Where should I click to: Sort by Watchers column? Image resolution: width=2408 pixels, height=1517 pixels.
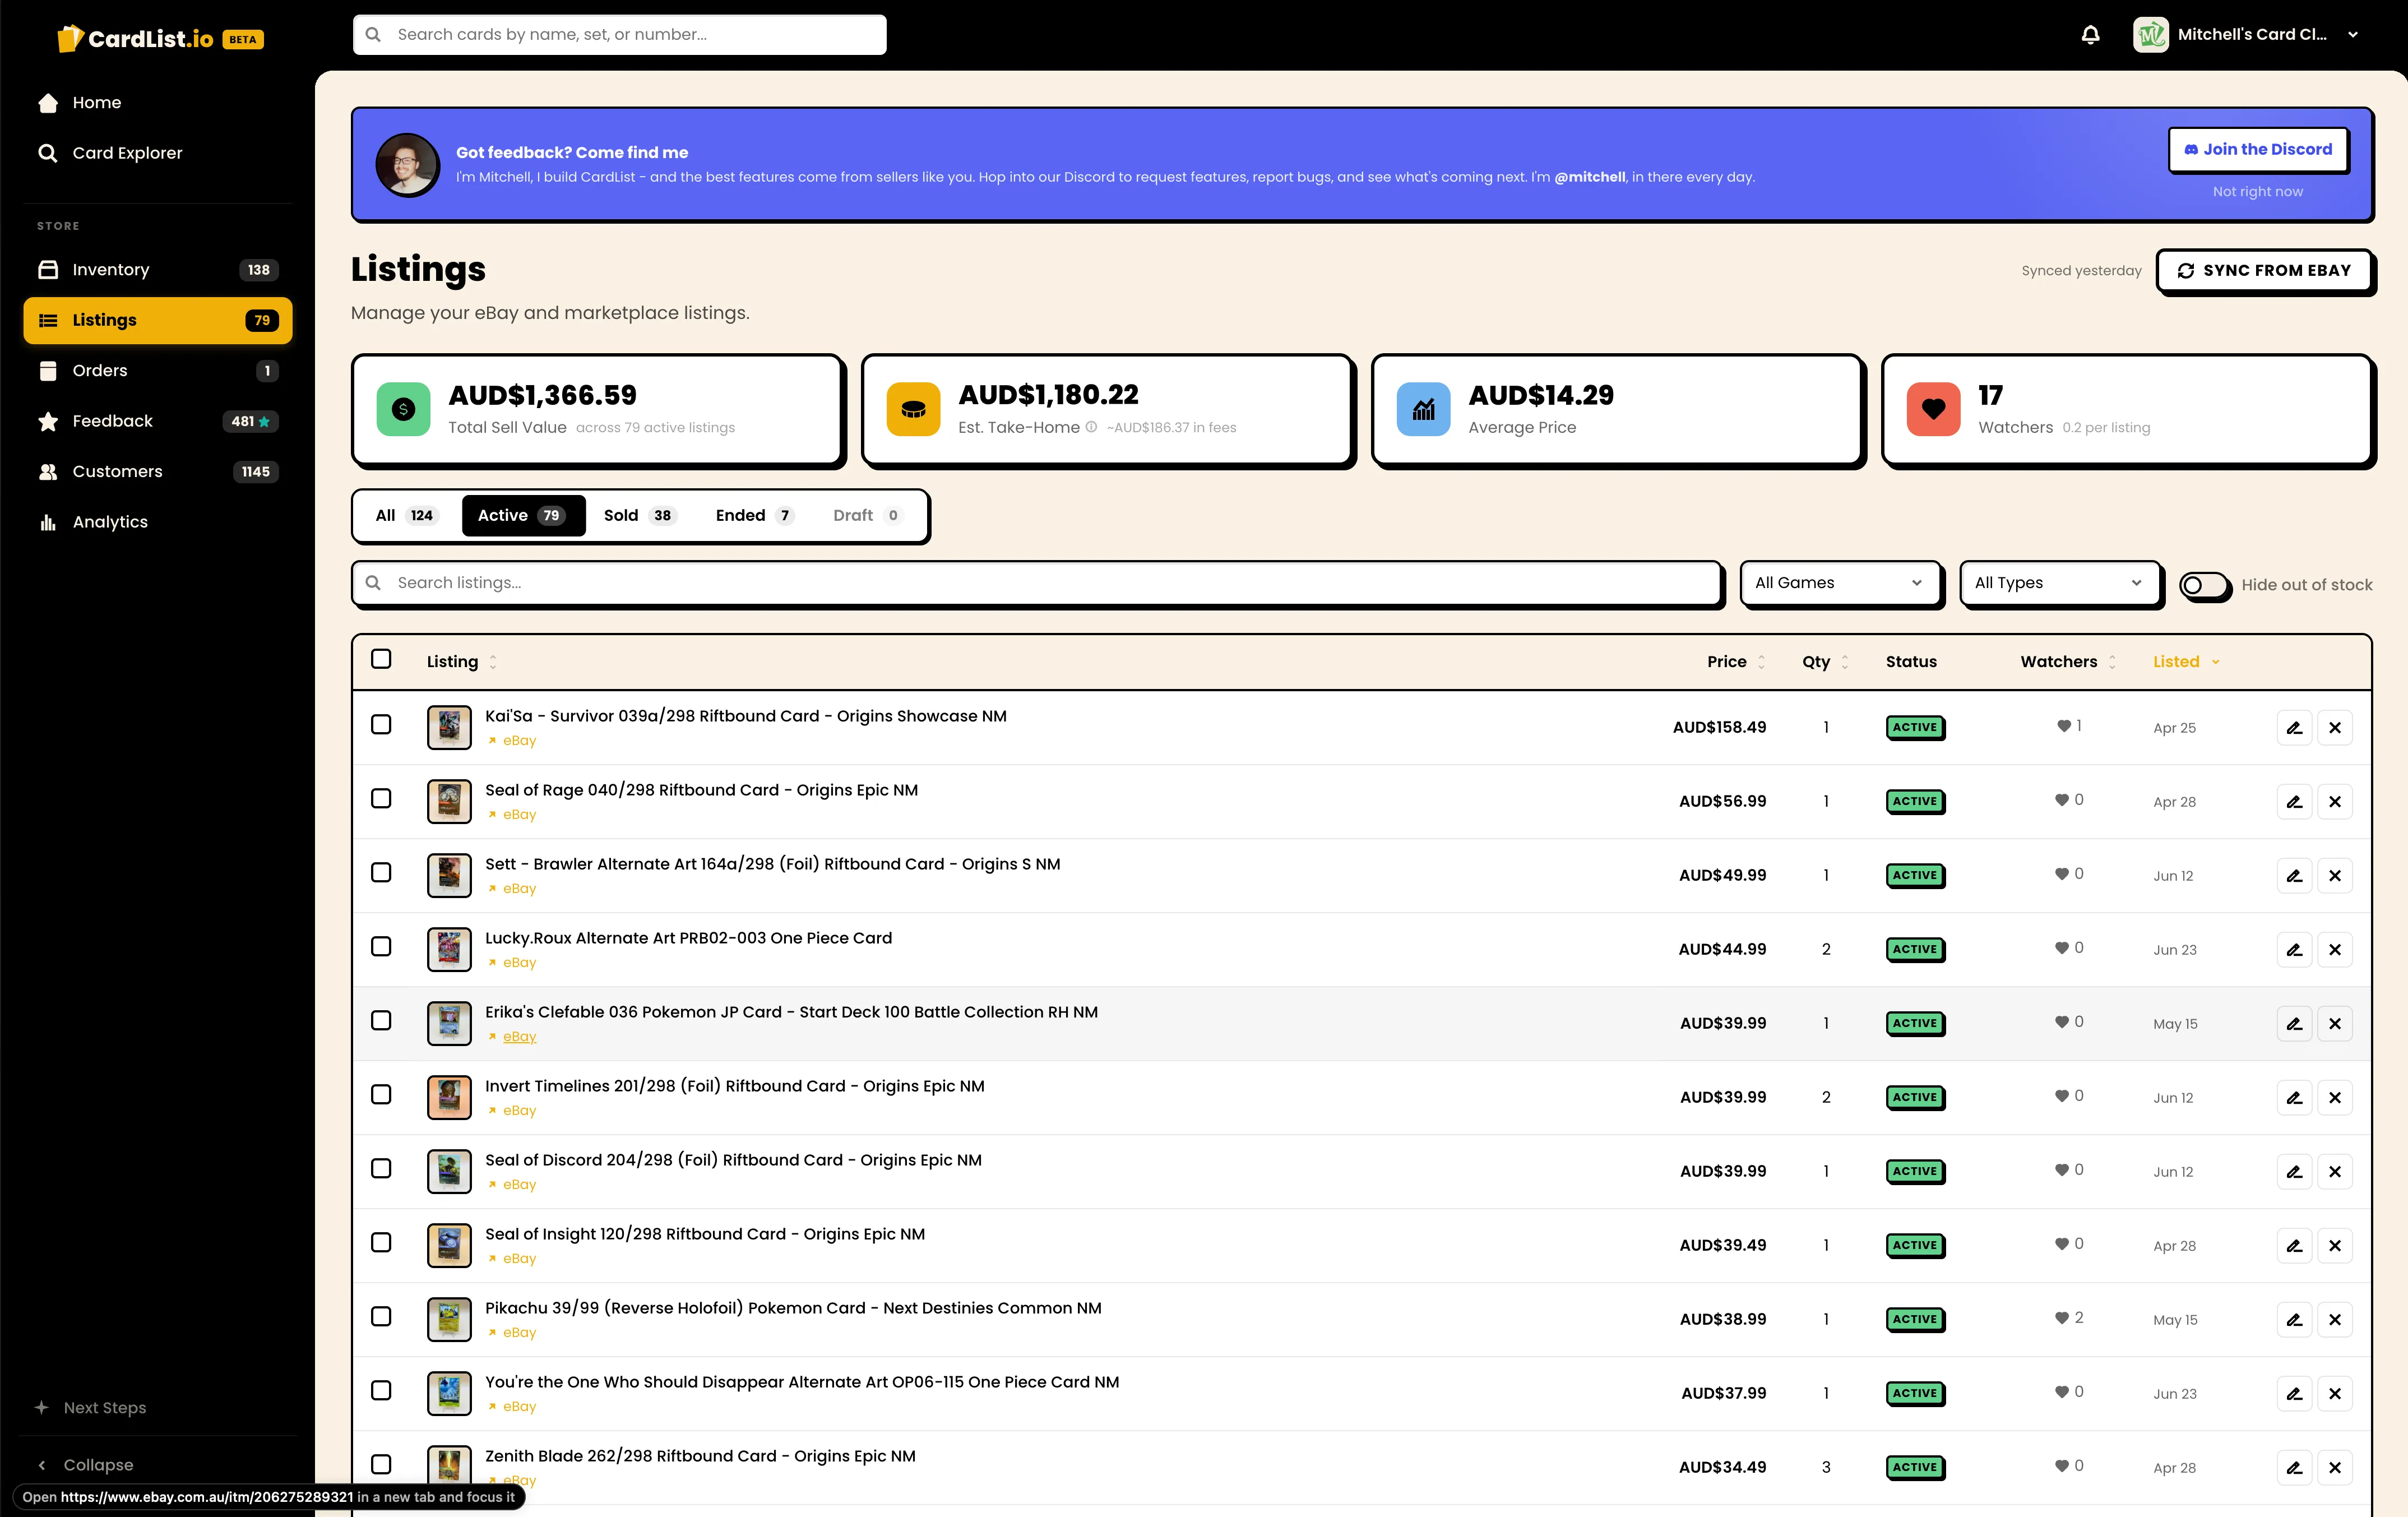point(2068,662)
